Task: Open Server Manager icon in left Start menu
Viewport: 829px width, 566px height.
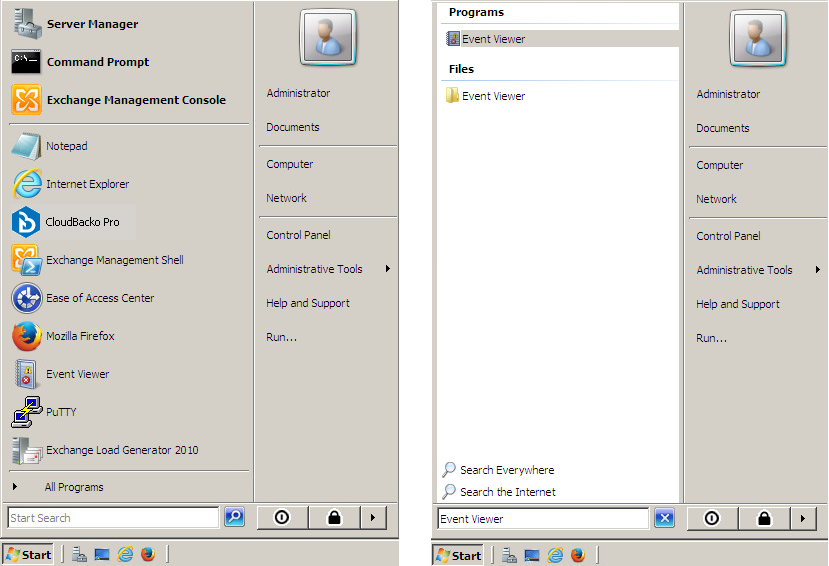Action: tap(27, 24)
